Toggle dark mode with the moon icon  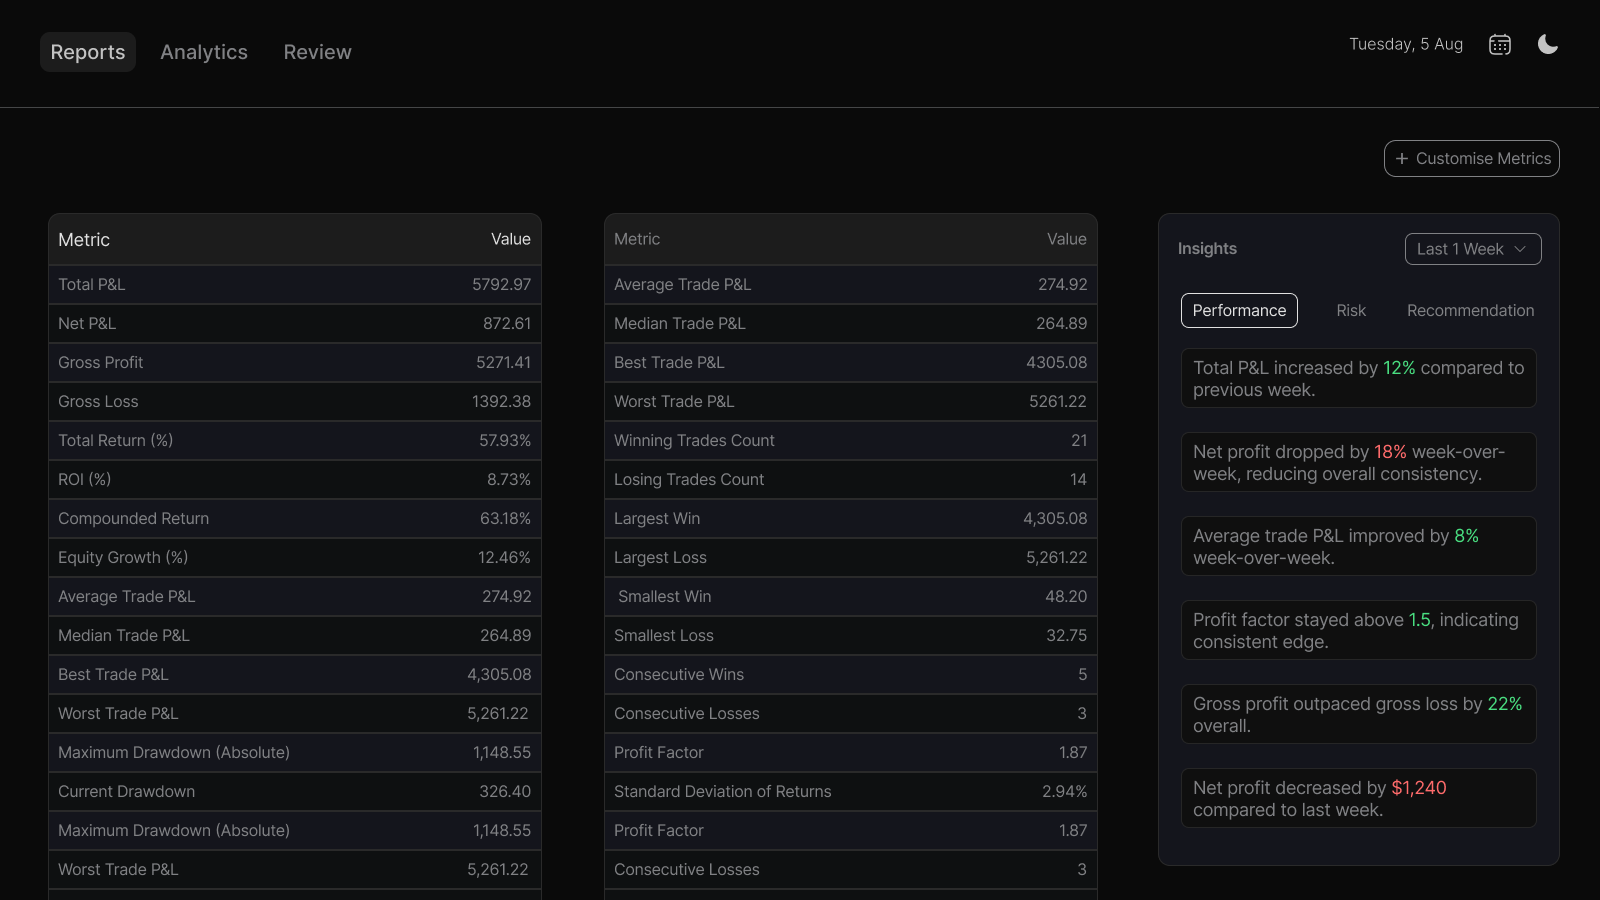tap(1547, 45)
